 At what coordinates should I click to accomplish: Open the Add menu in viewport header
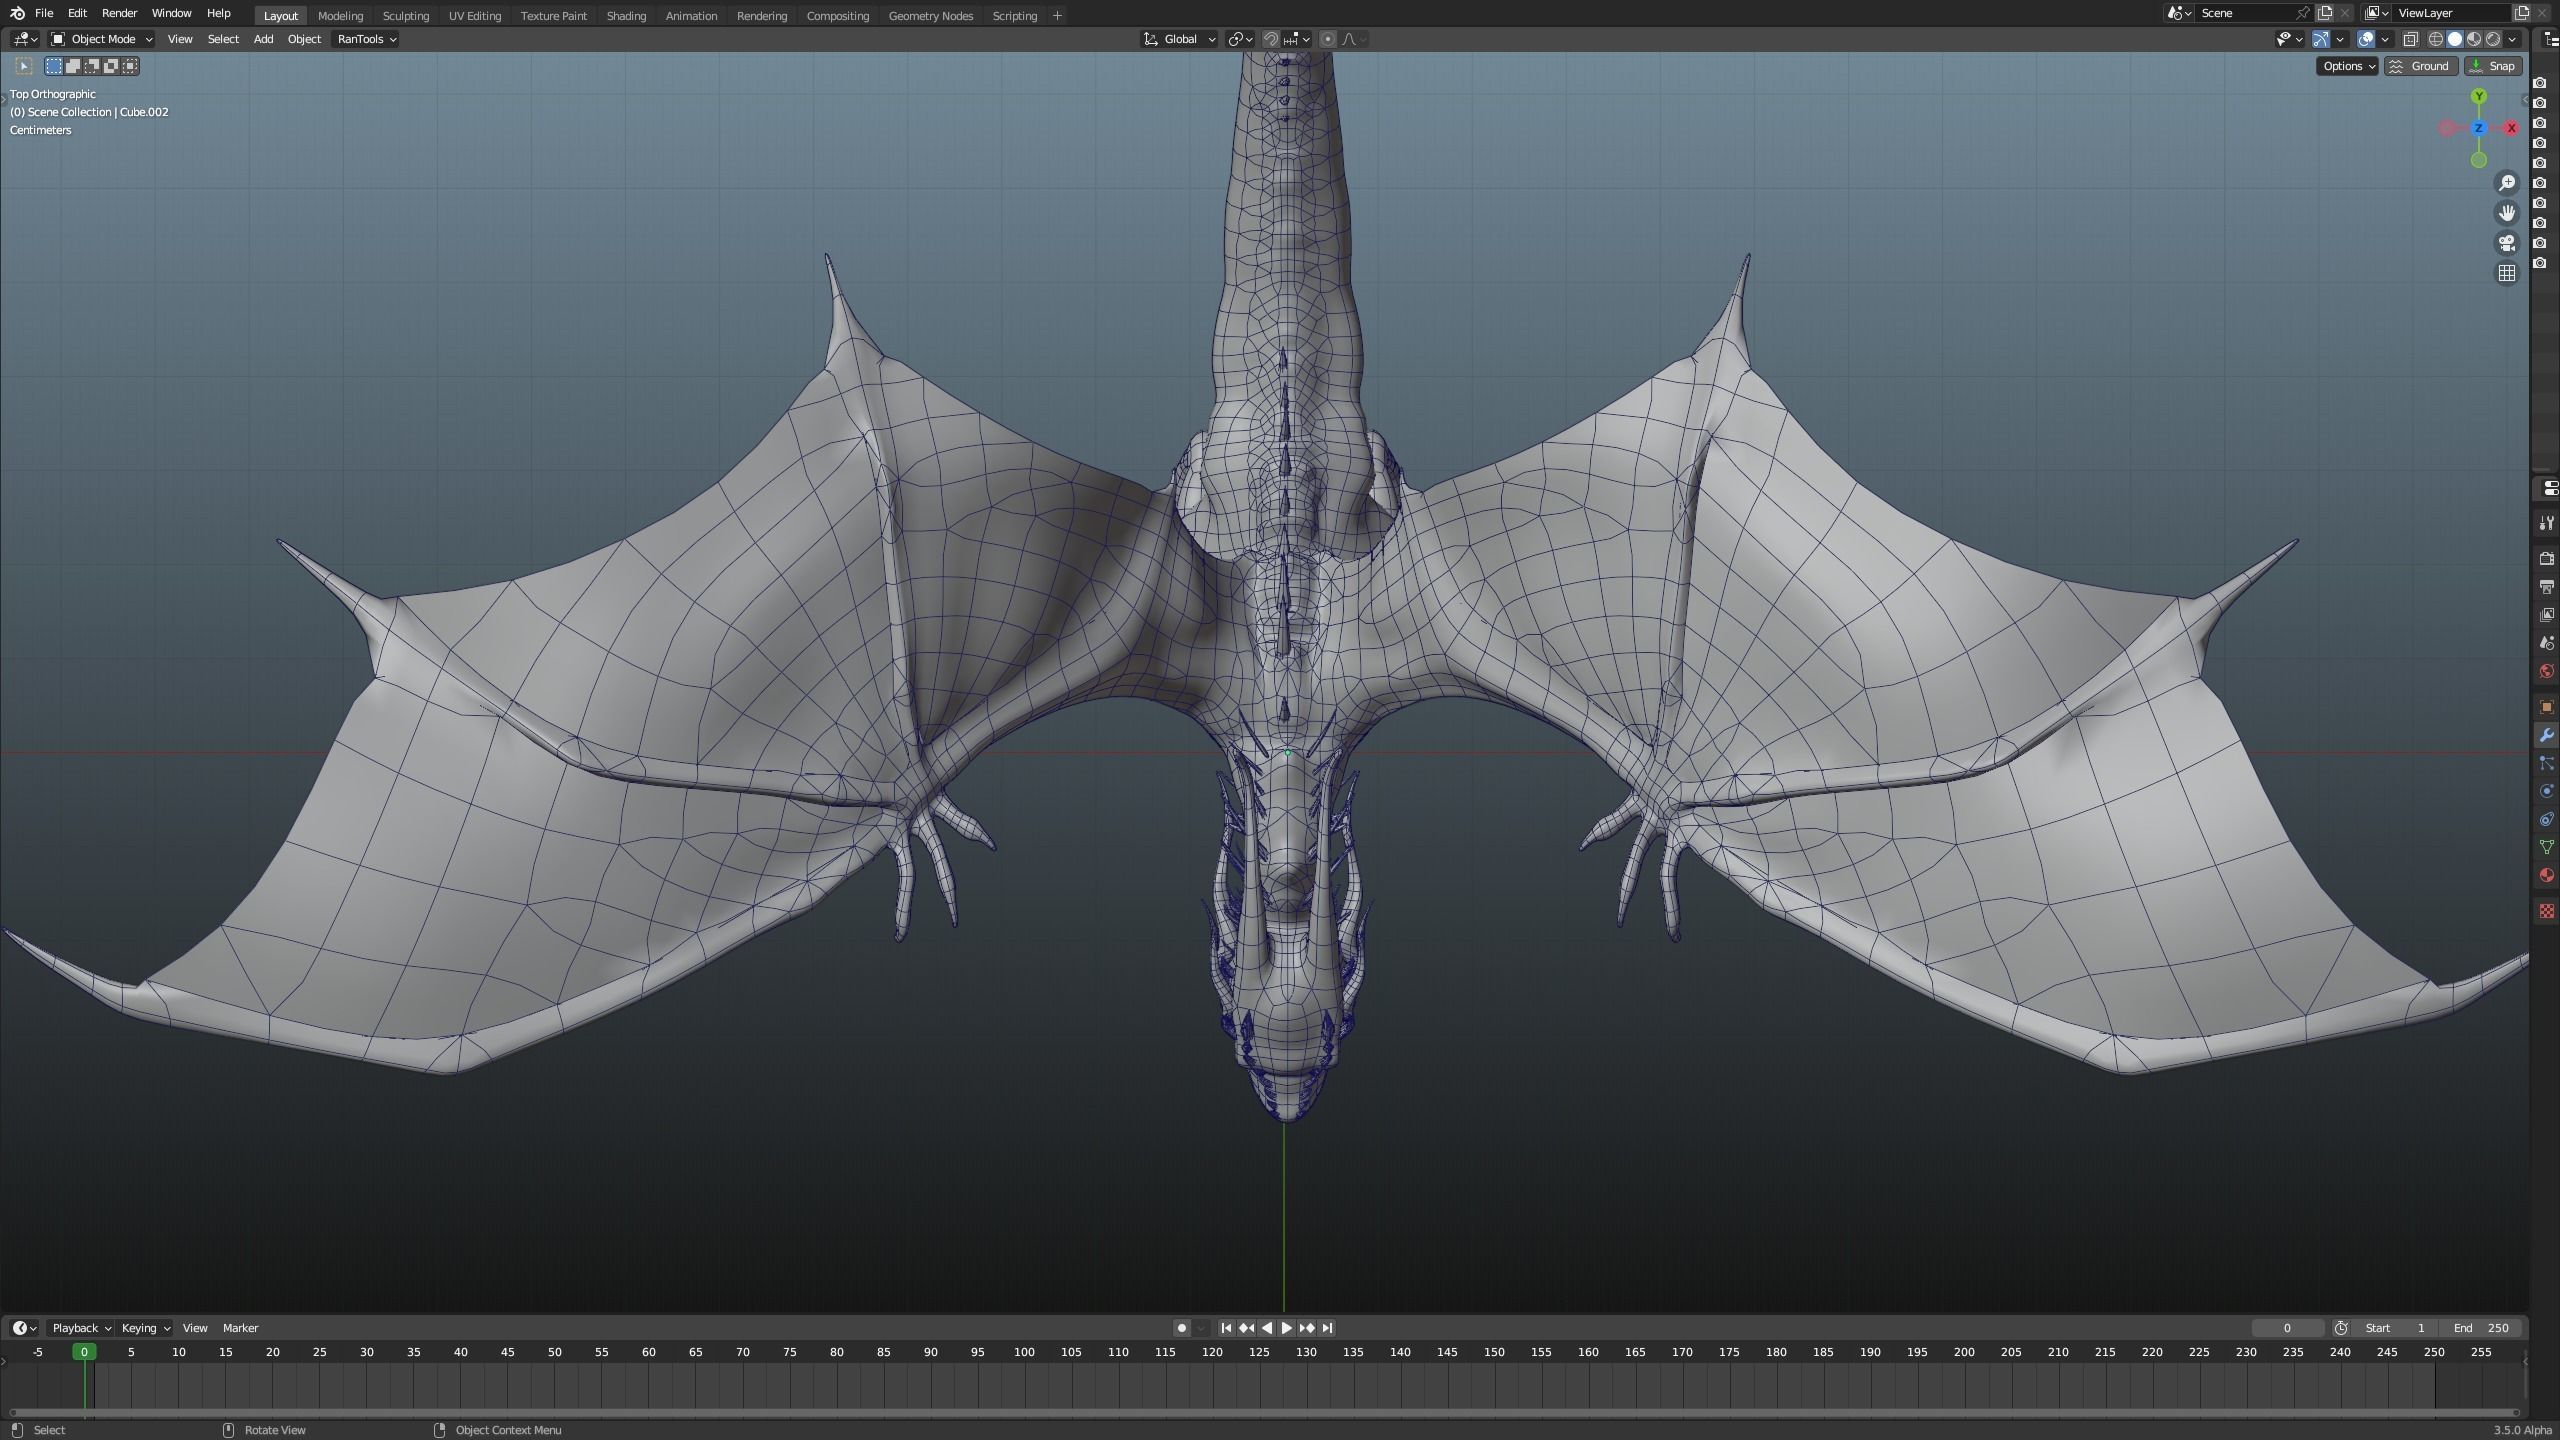click(x=263, y=39)
